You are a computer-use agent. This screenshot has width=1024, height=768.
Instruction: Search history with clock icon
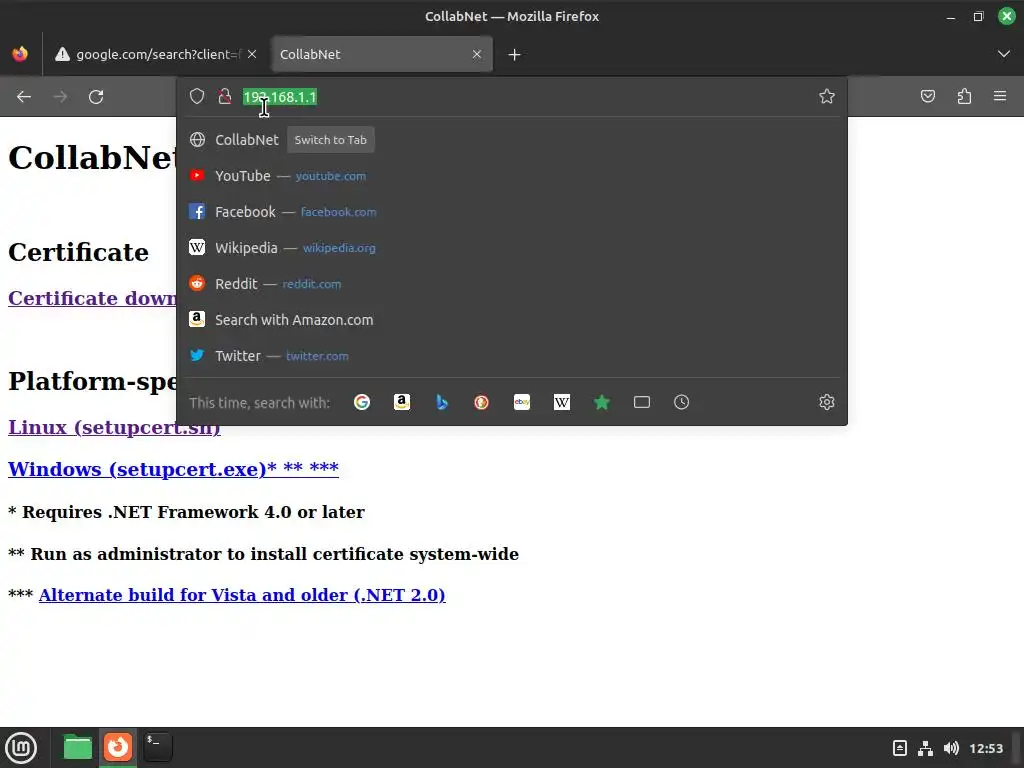[681, 402]
